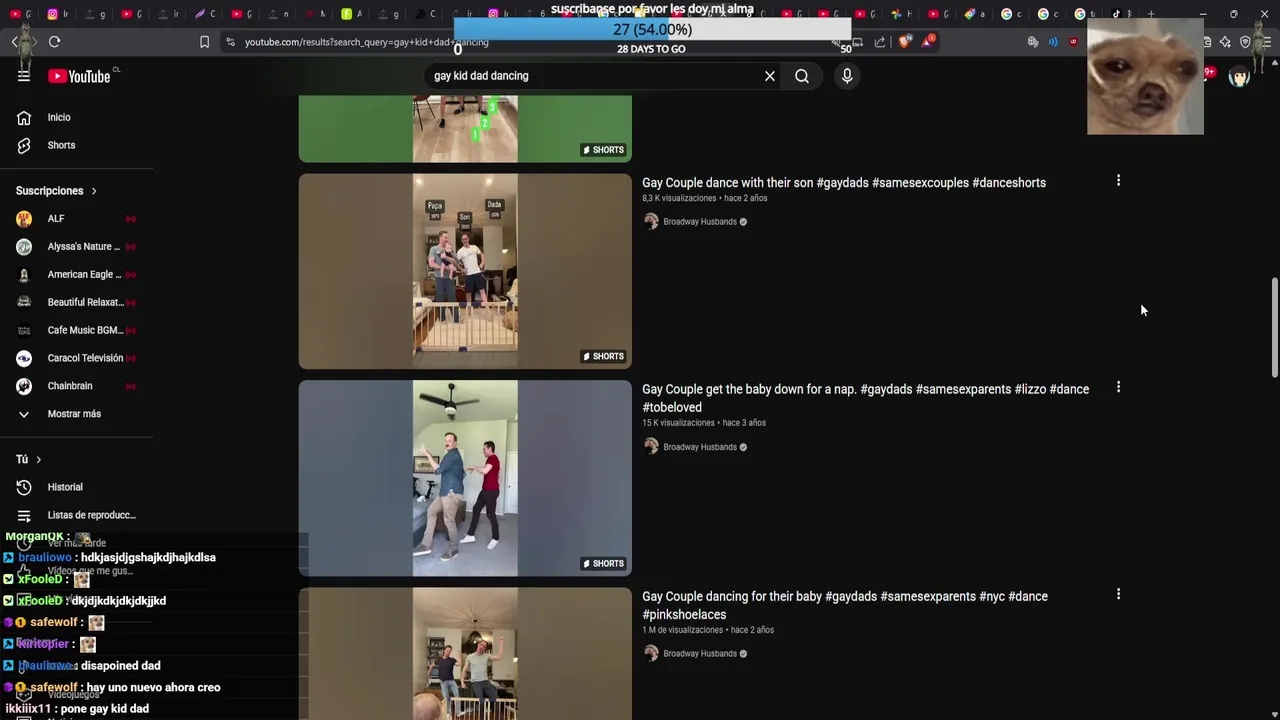Open title 'Gay Couple dancing for their baby'

[x=845, y=605]
